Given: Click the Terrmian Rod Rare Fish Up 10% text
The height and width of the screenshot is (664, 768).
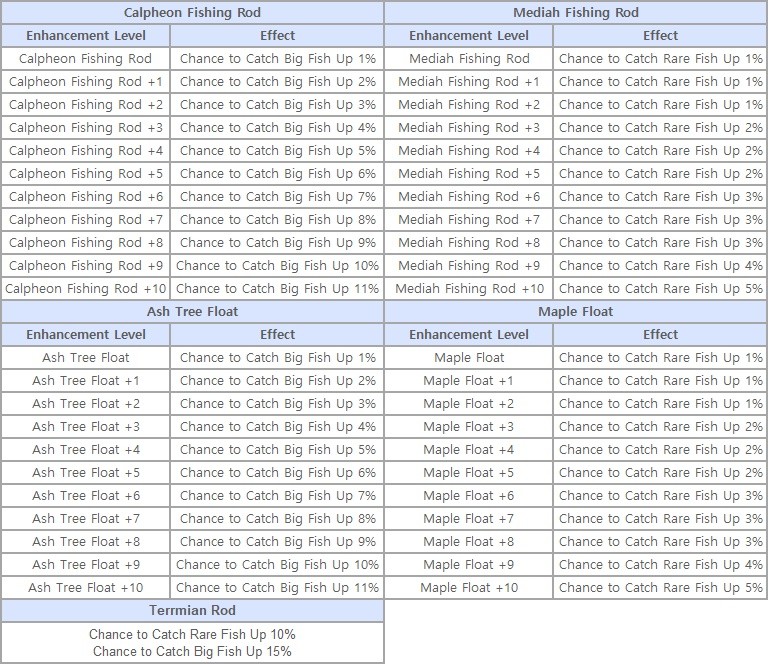Looking at the screenshot, I should [192, 635].
